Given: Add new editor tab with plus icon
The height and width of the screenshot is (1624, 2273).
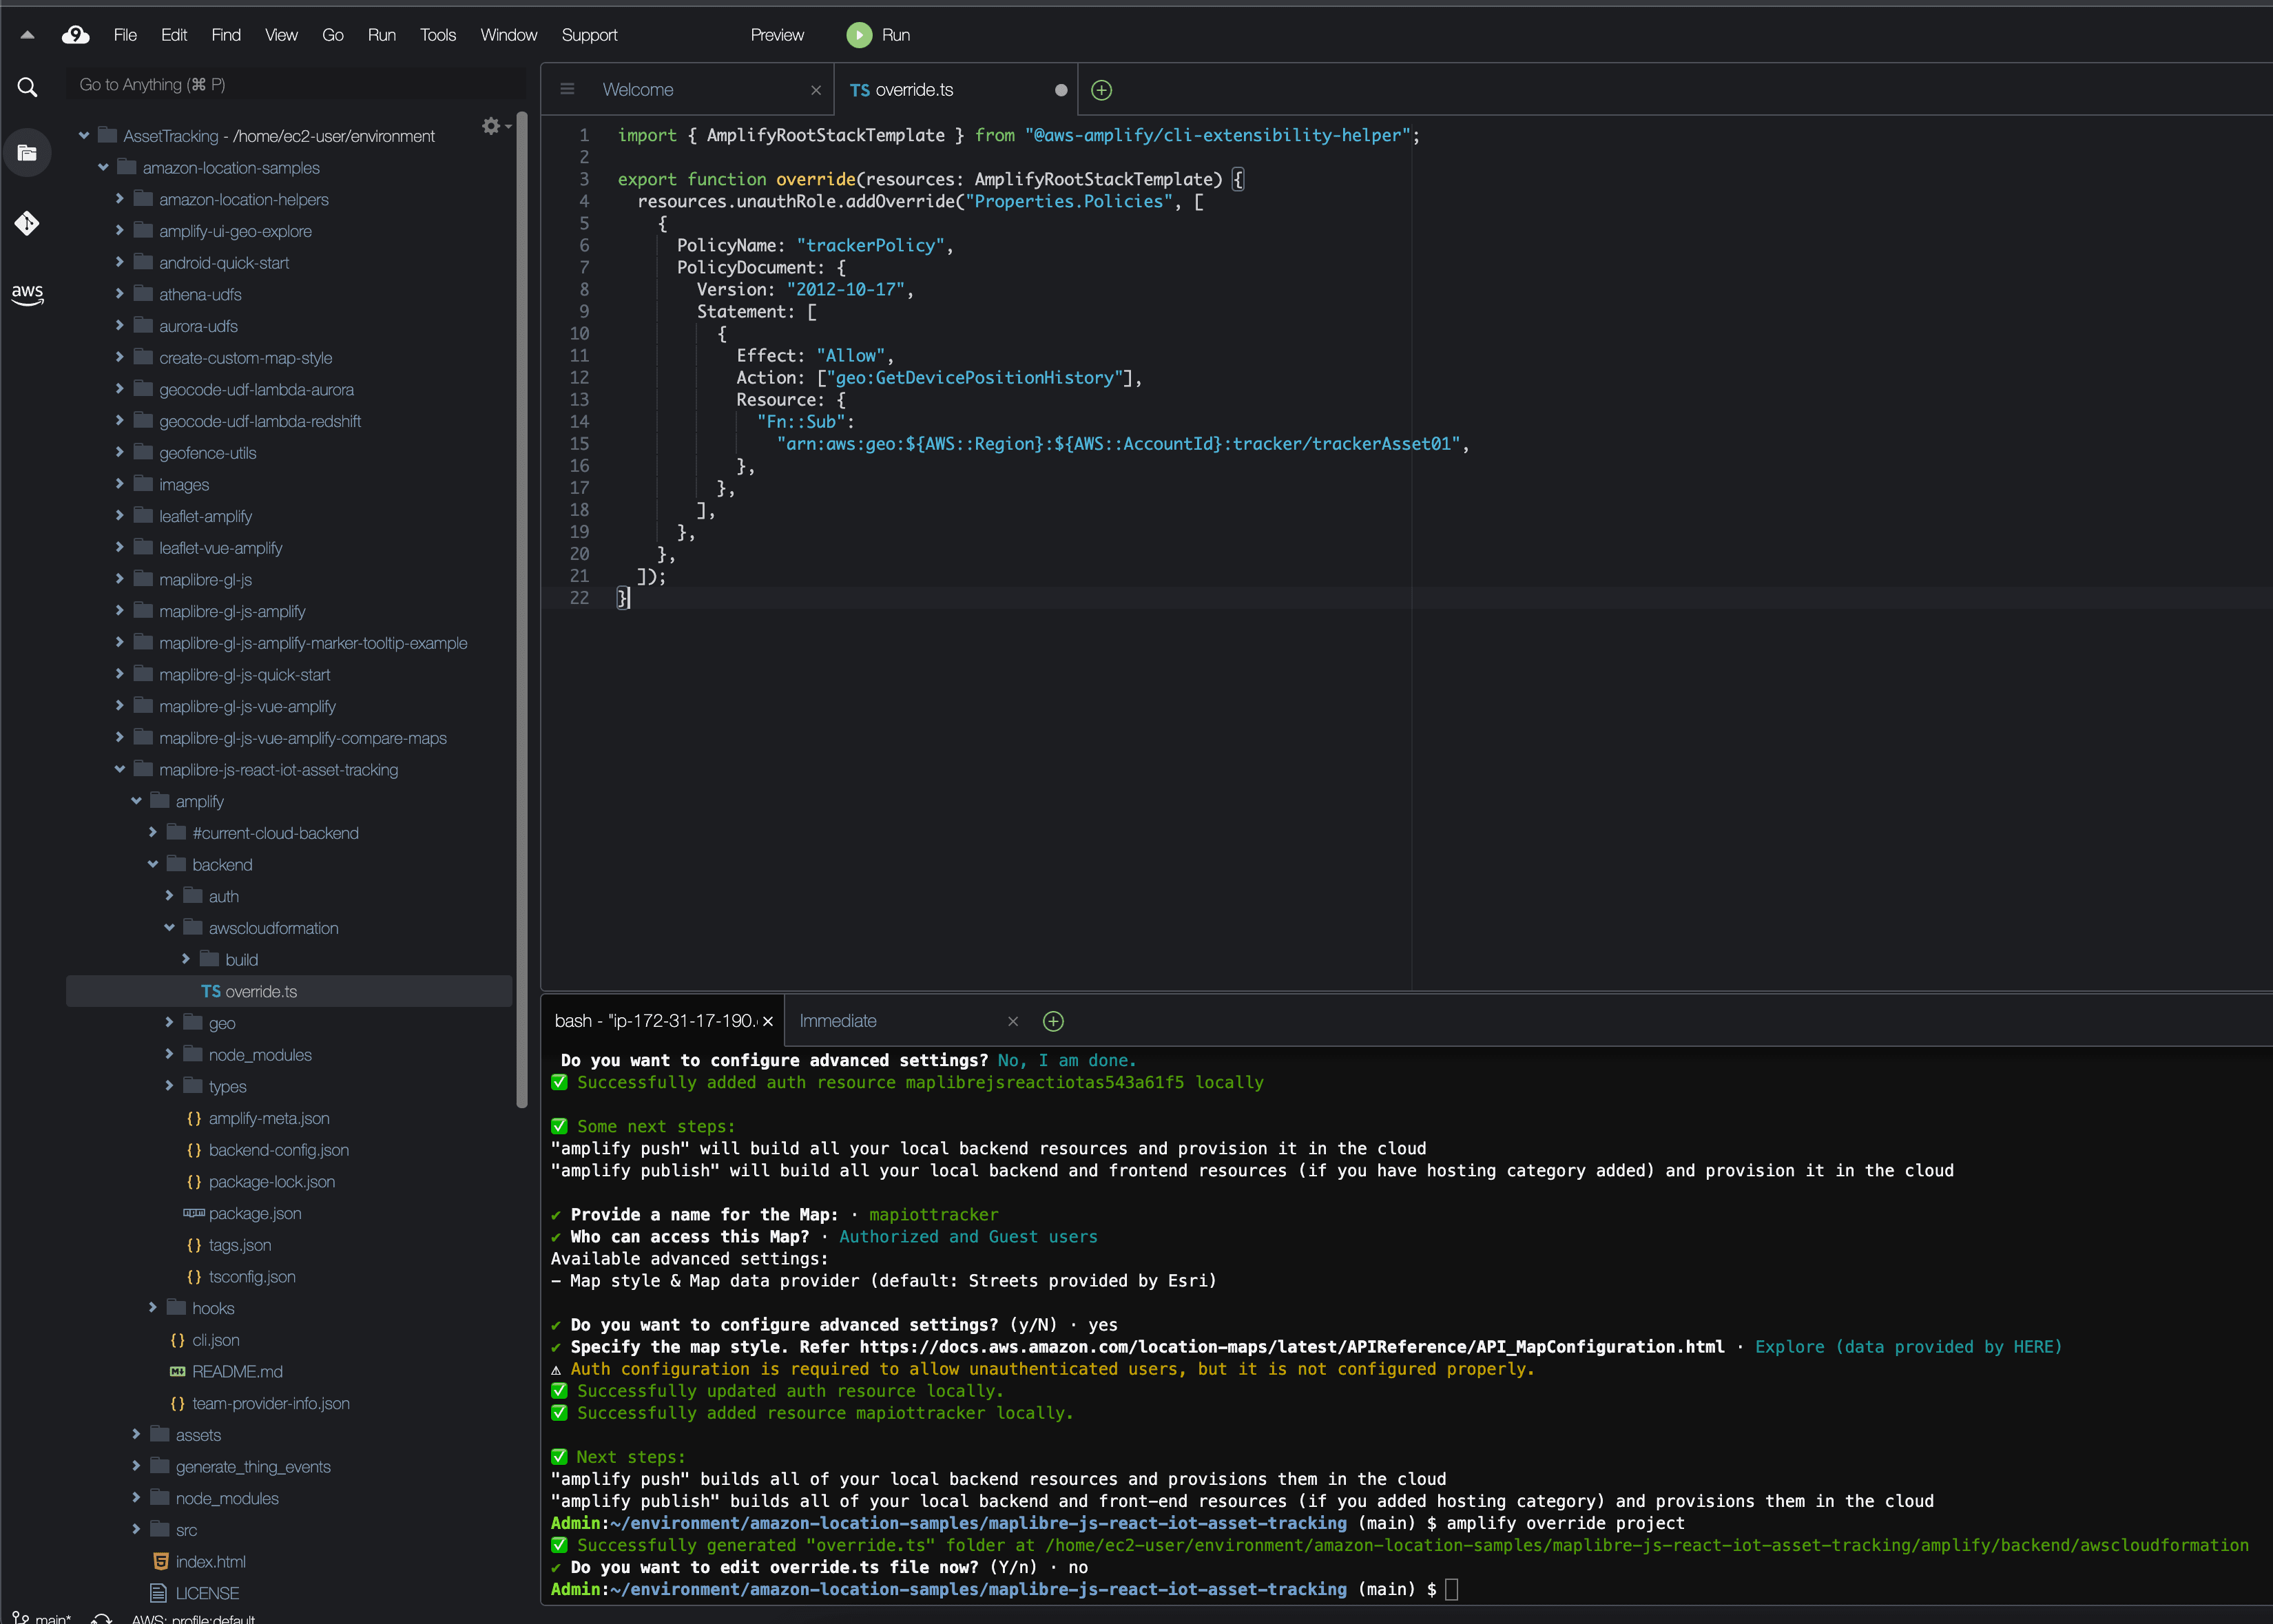Looking at the screenshot, I should click(1101, 90).
